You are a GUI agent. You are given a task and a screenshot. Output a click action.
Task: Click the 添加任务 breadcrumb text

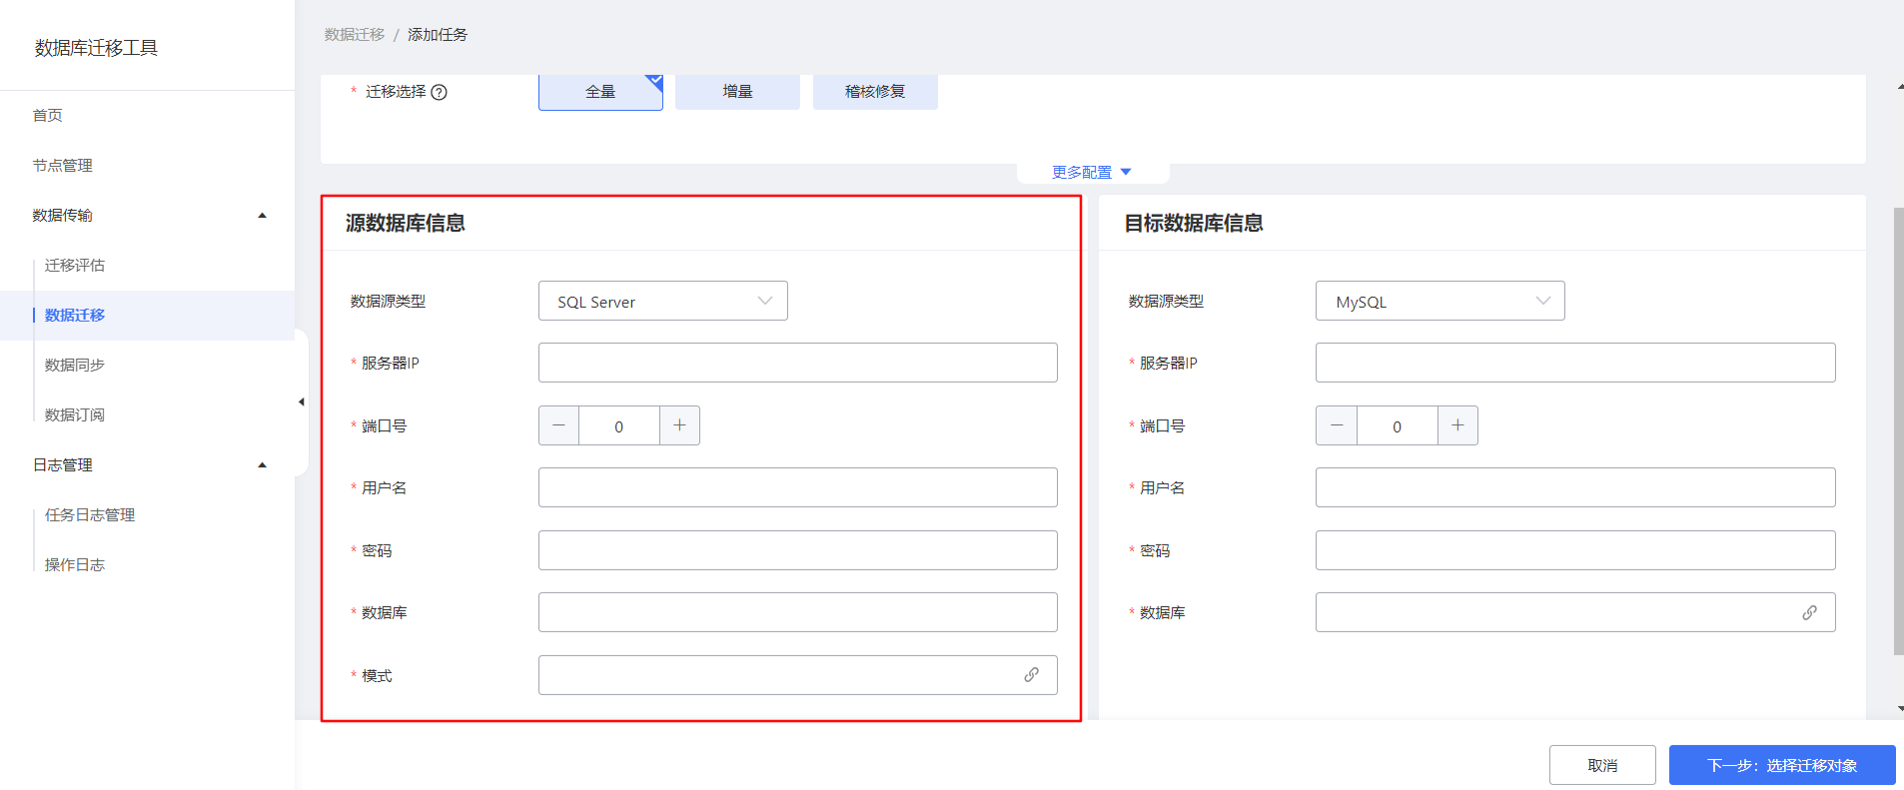[437, 34]
